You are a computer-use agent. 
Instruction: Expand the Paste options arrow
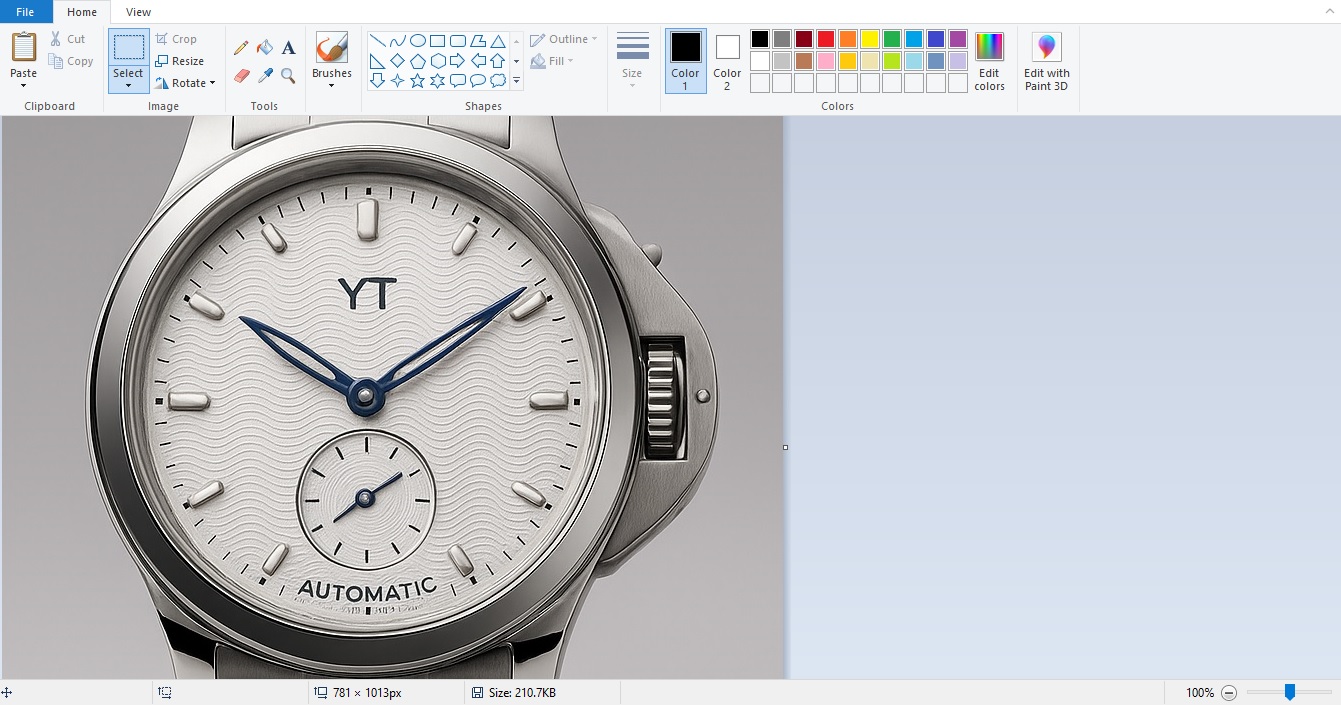24,86
